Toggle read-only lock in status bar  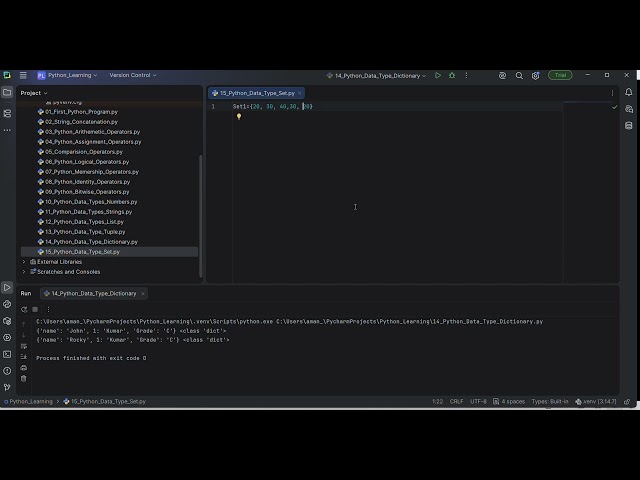627,402
